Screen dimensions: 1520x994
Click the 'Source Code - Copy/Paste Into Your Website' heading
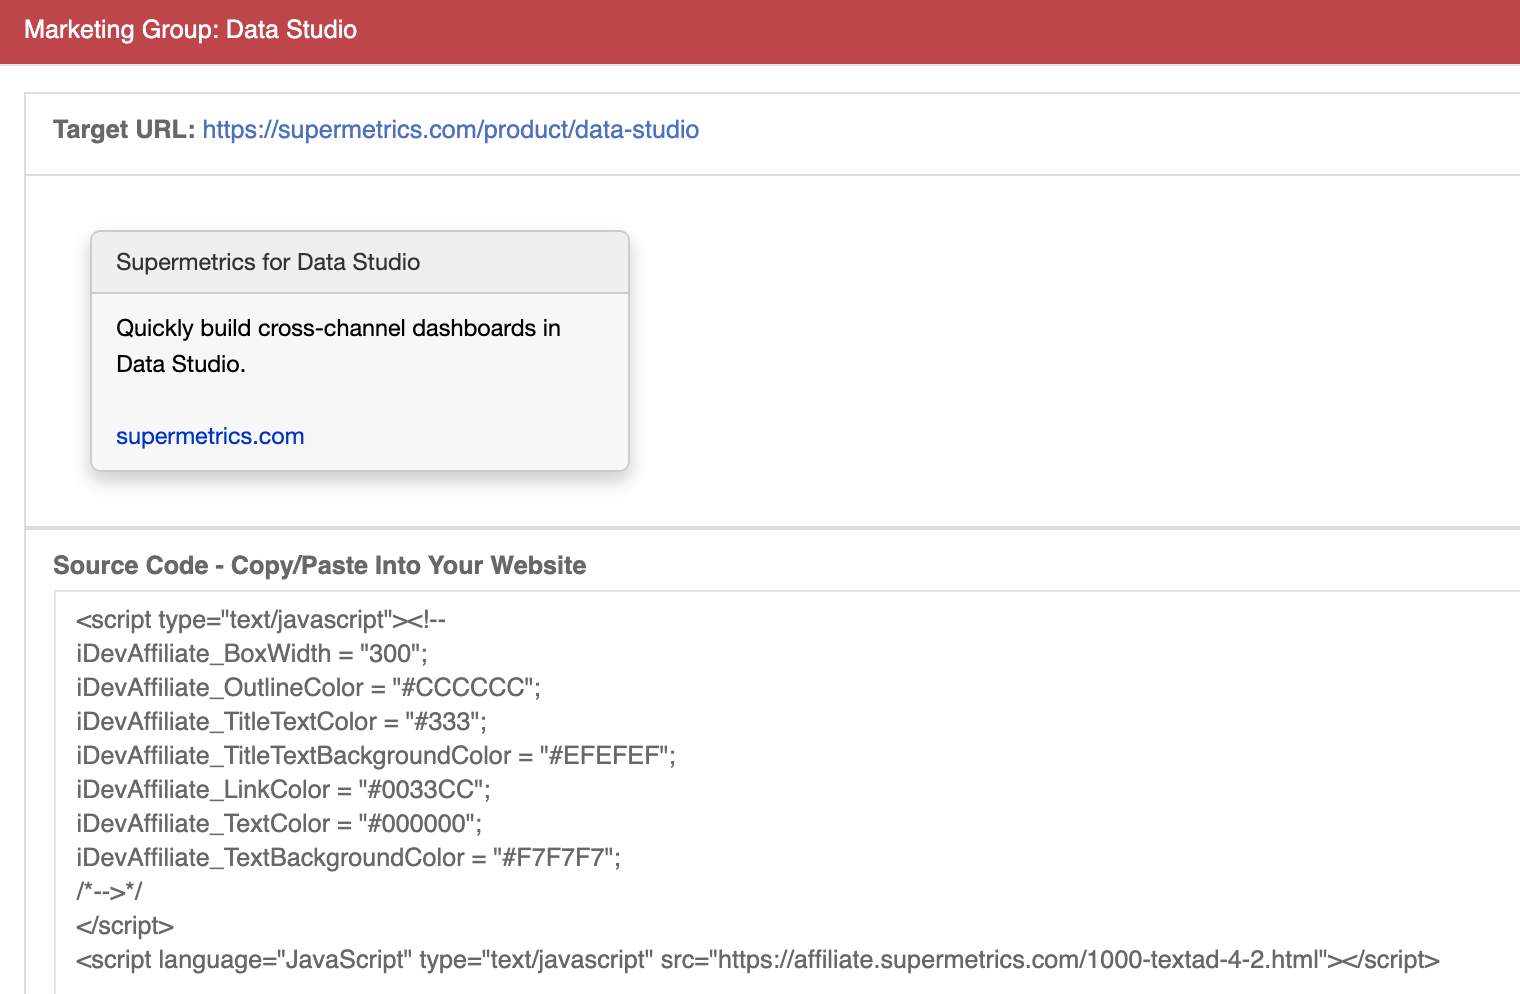tap(320, 565)
